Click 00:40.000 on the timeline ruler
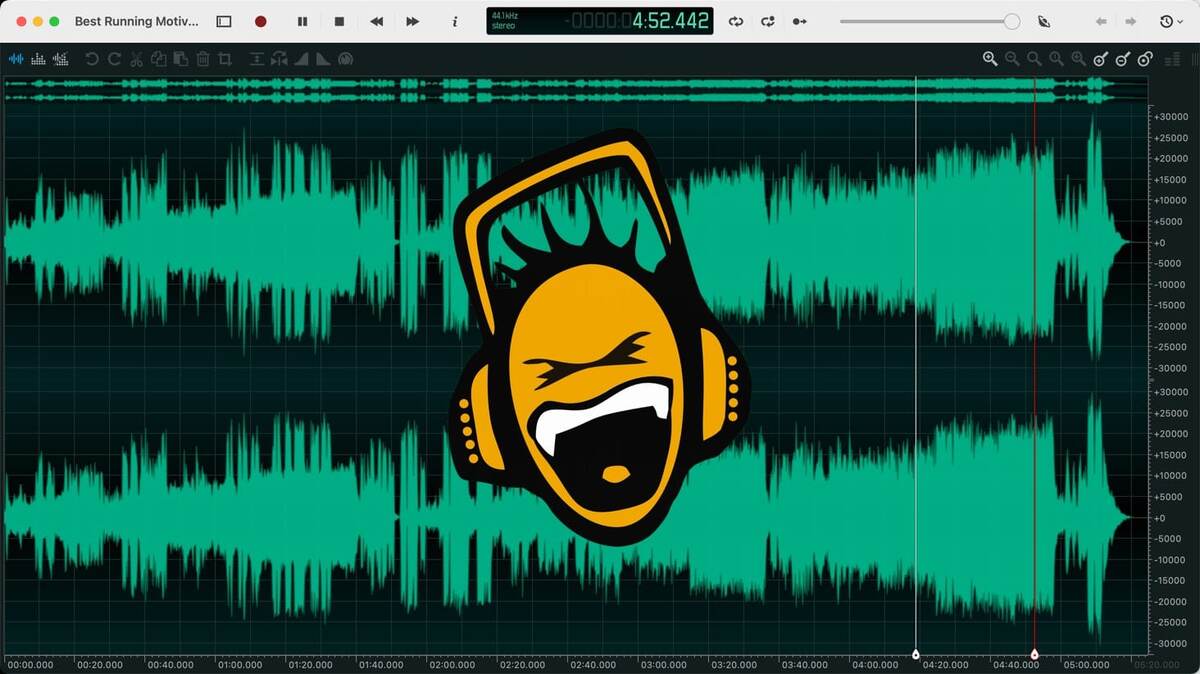The image size is (1200, 674). tap(170, 665)
